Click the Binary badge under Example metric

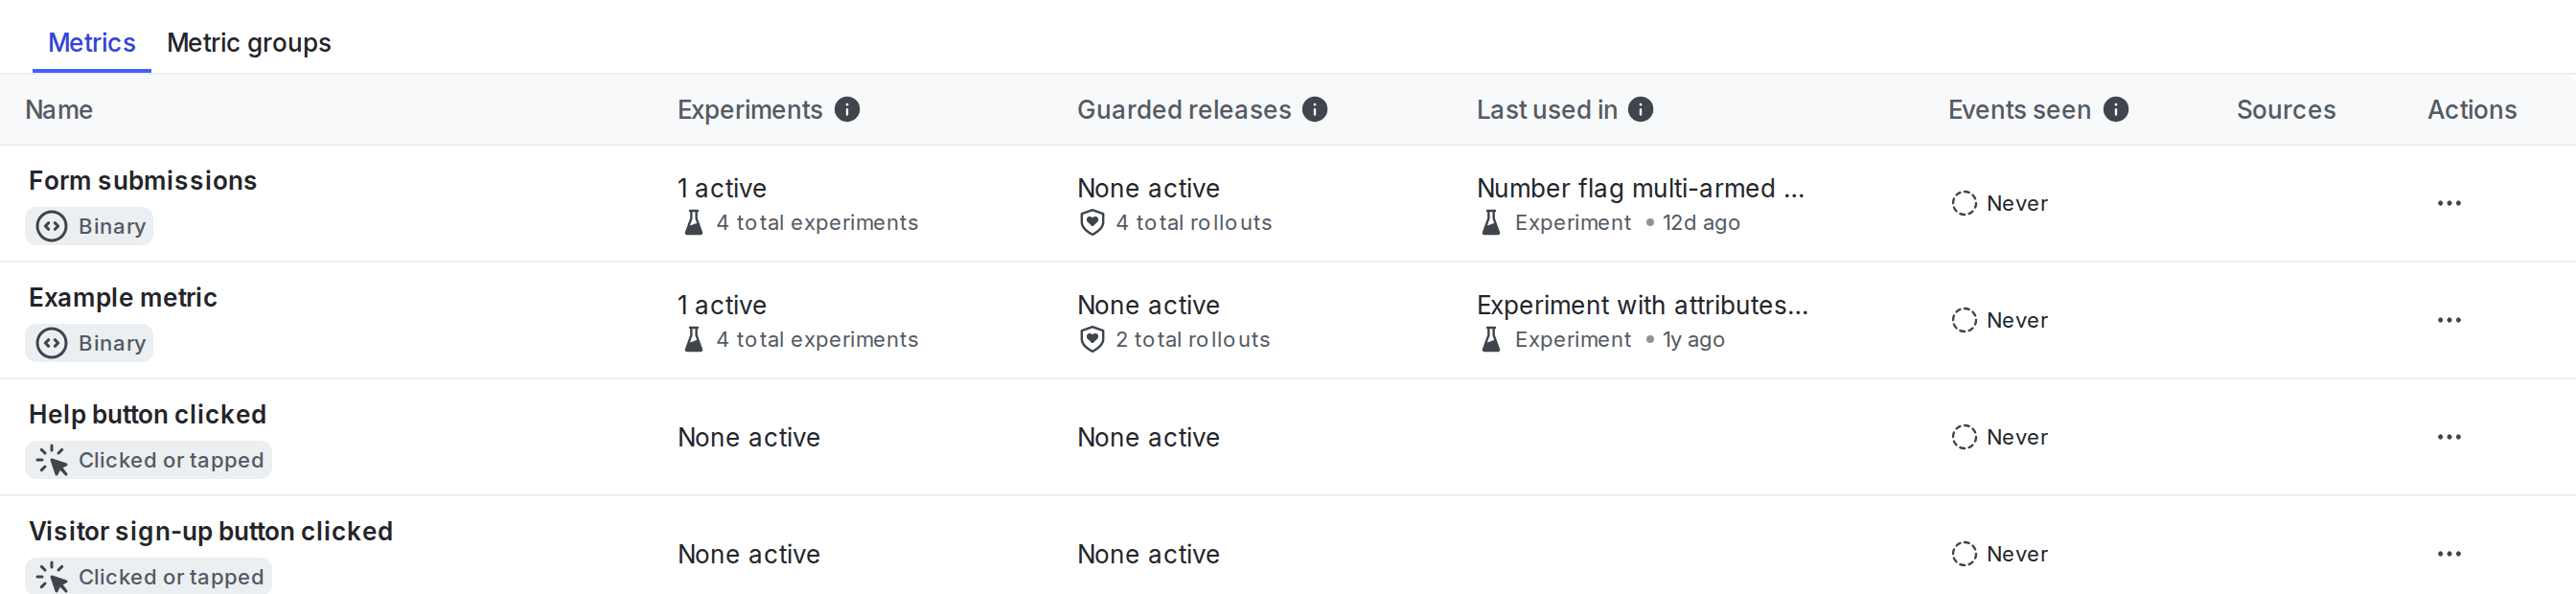(89, 342)
